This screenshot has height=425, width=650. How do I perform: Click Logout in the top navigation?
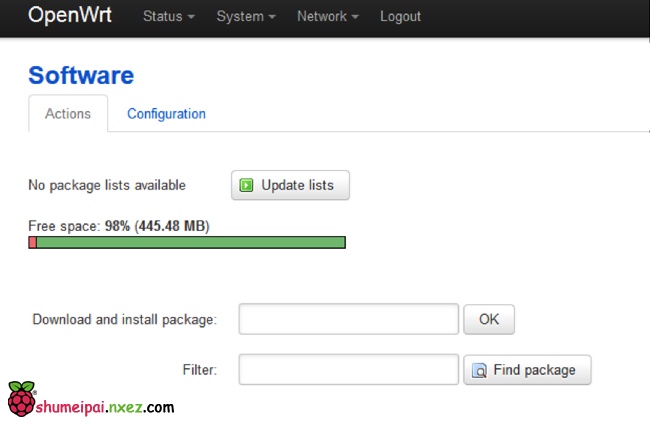[400, 17]
